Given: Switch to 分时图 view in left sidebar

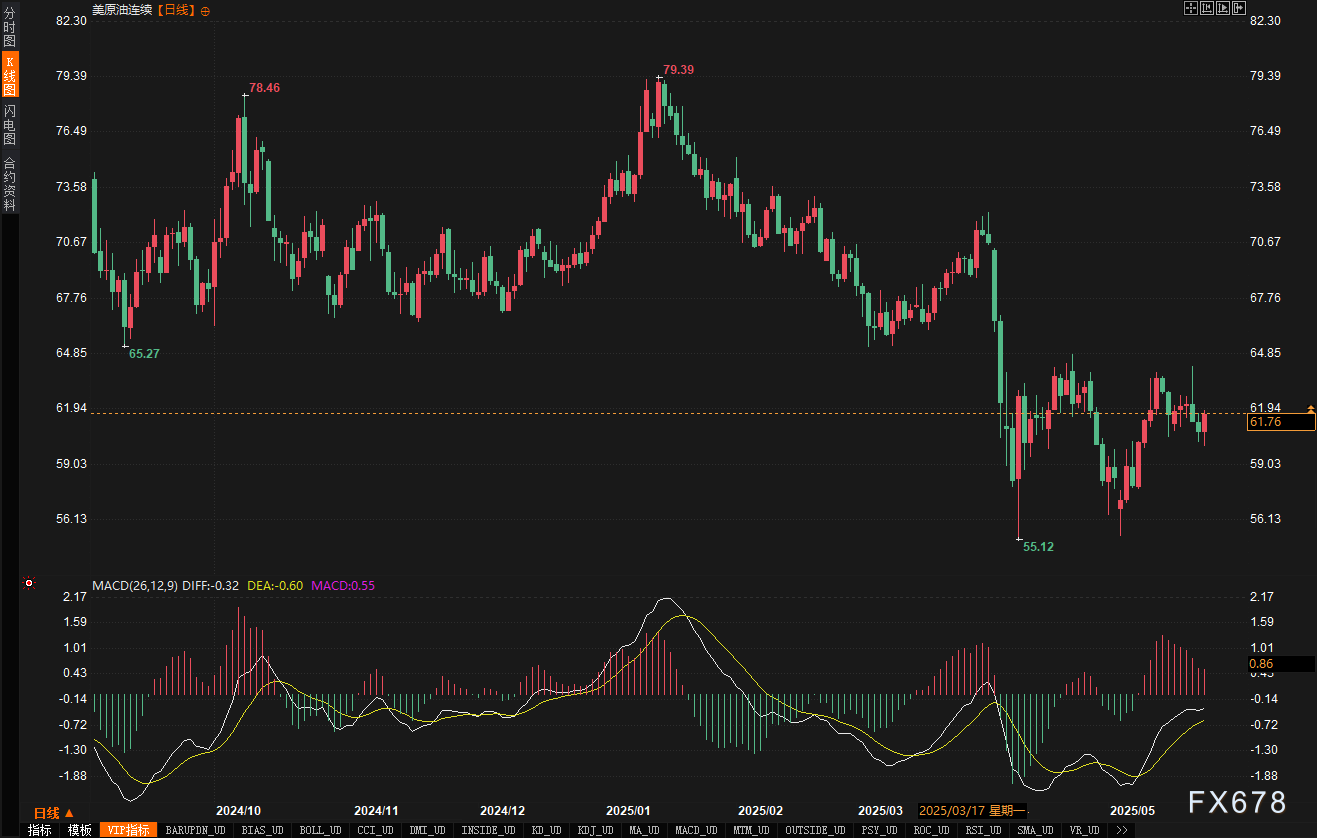Looking at the screenshot, I should tap(9, 28).
